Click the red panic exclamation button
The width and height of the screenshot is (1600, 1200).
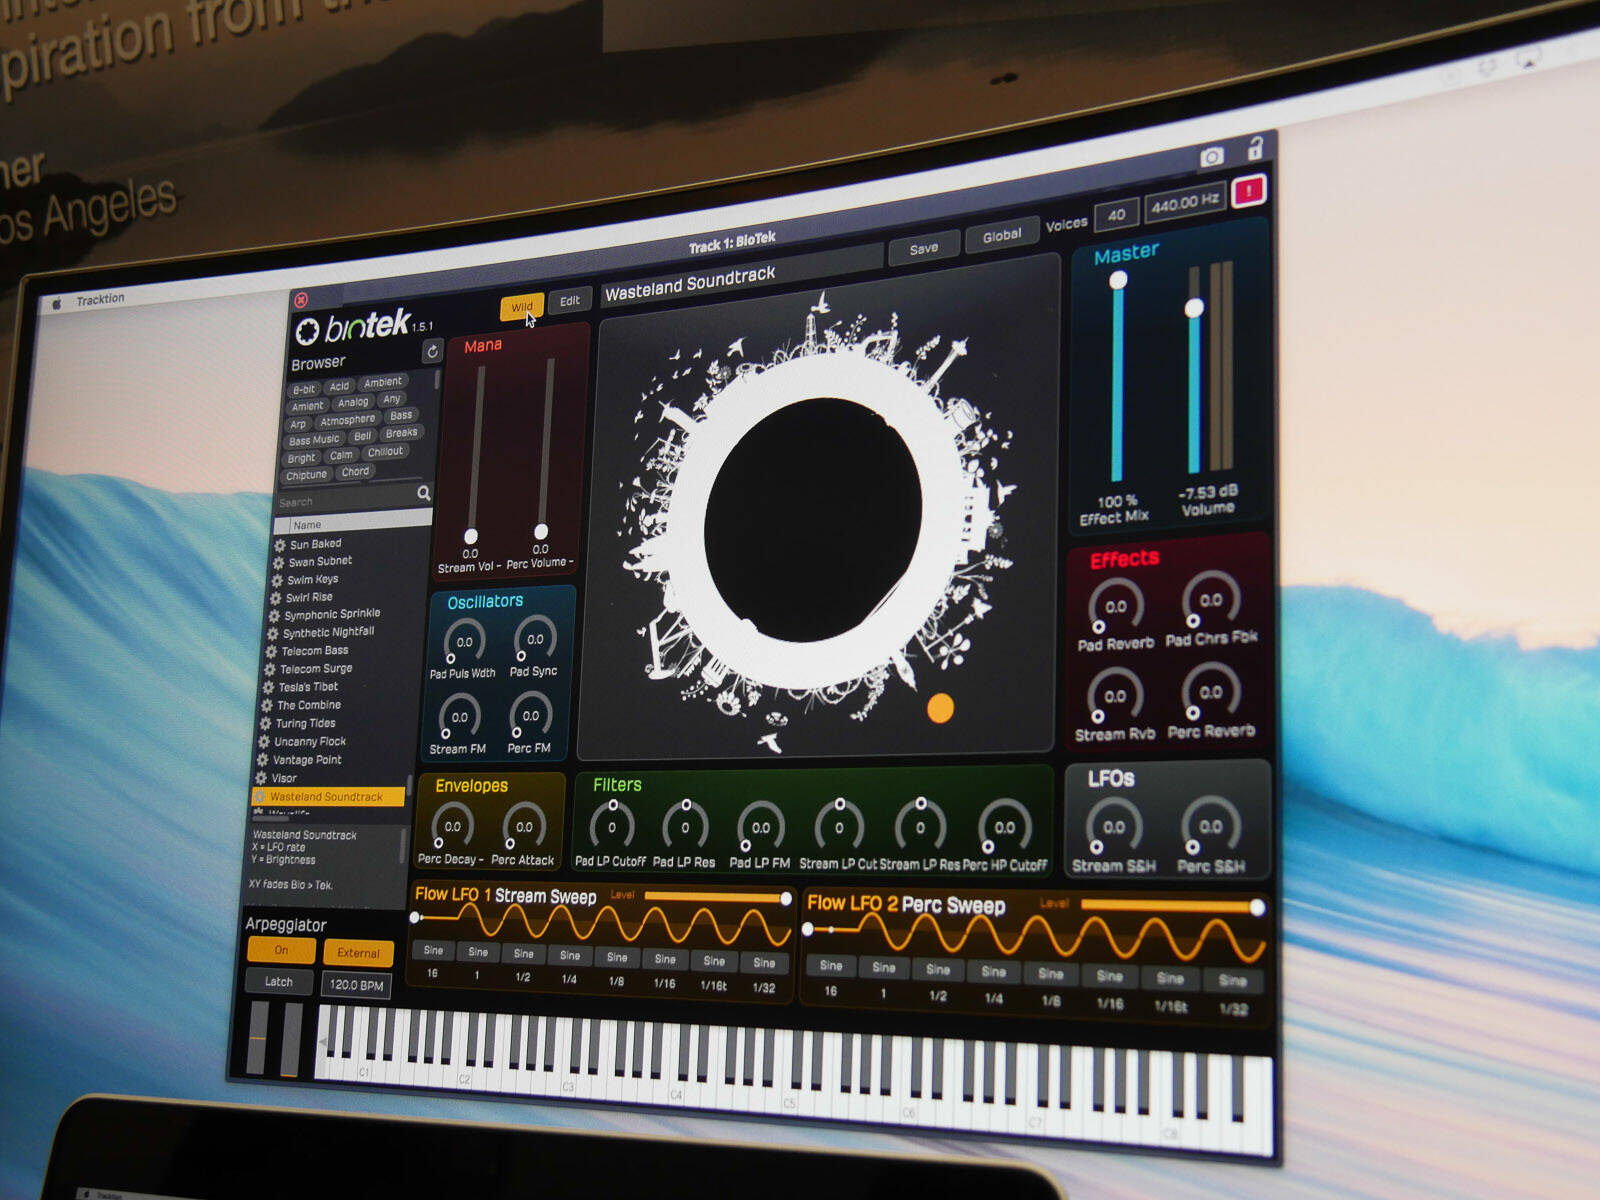(1248, 191)
